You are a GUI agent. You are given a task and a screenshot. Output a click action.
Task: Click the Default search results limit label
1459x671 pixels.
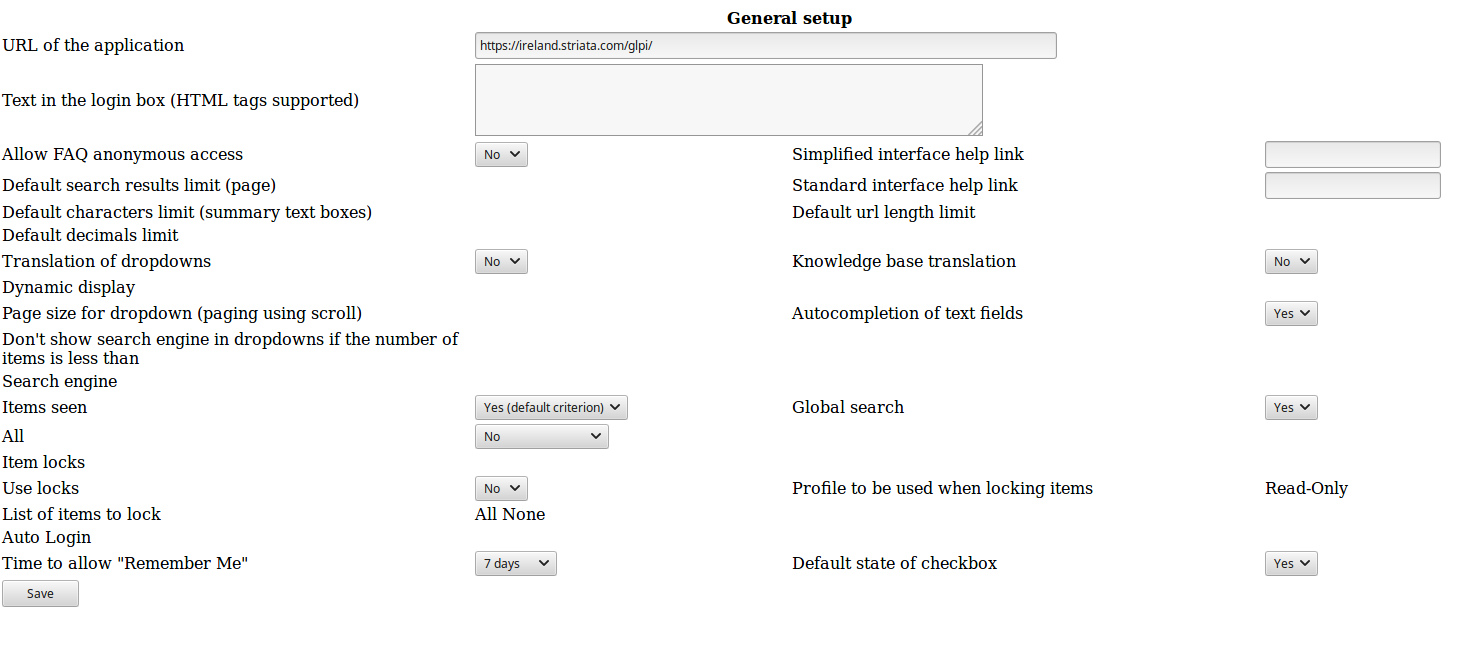coord(139,185)
